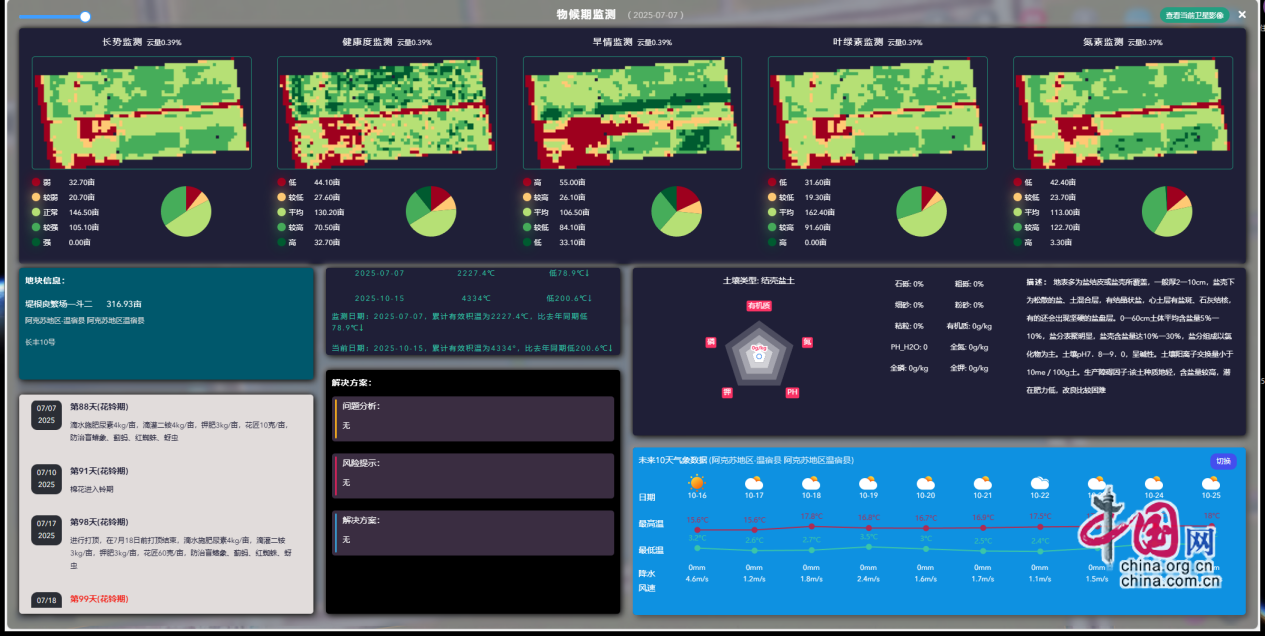
Task: Click the PH label on soil radar chart
Action: click(792, 393)
